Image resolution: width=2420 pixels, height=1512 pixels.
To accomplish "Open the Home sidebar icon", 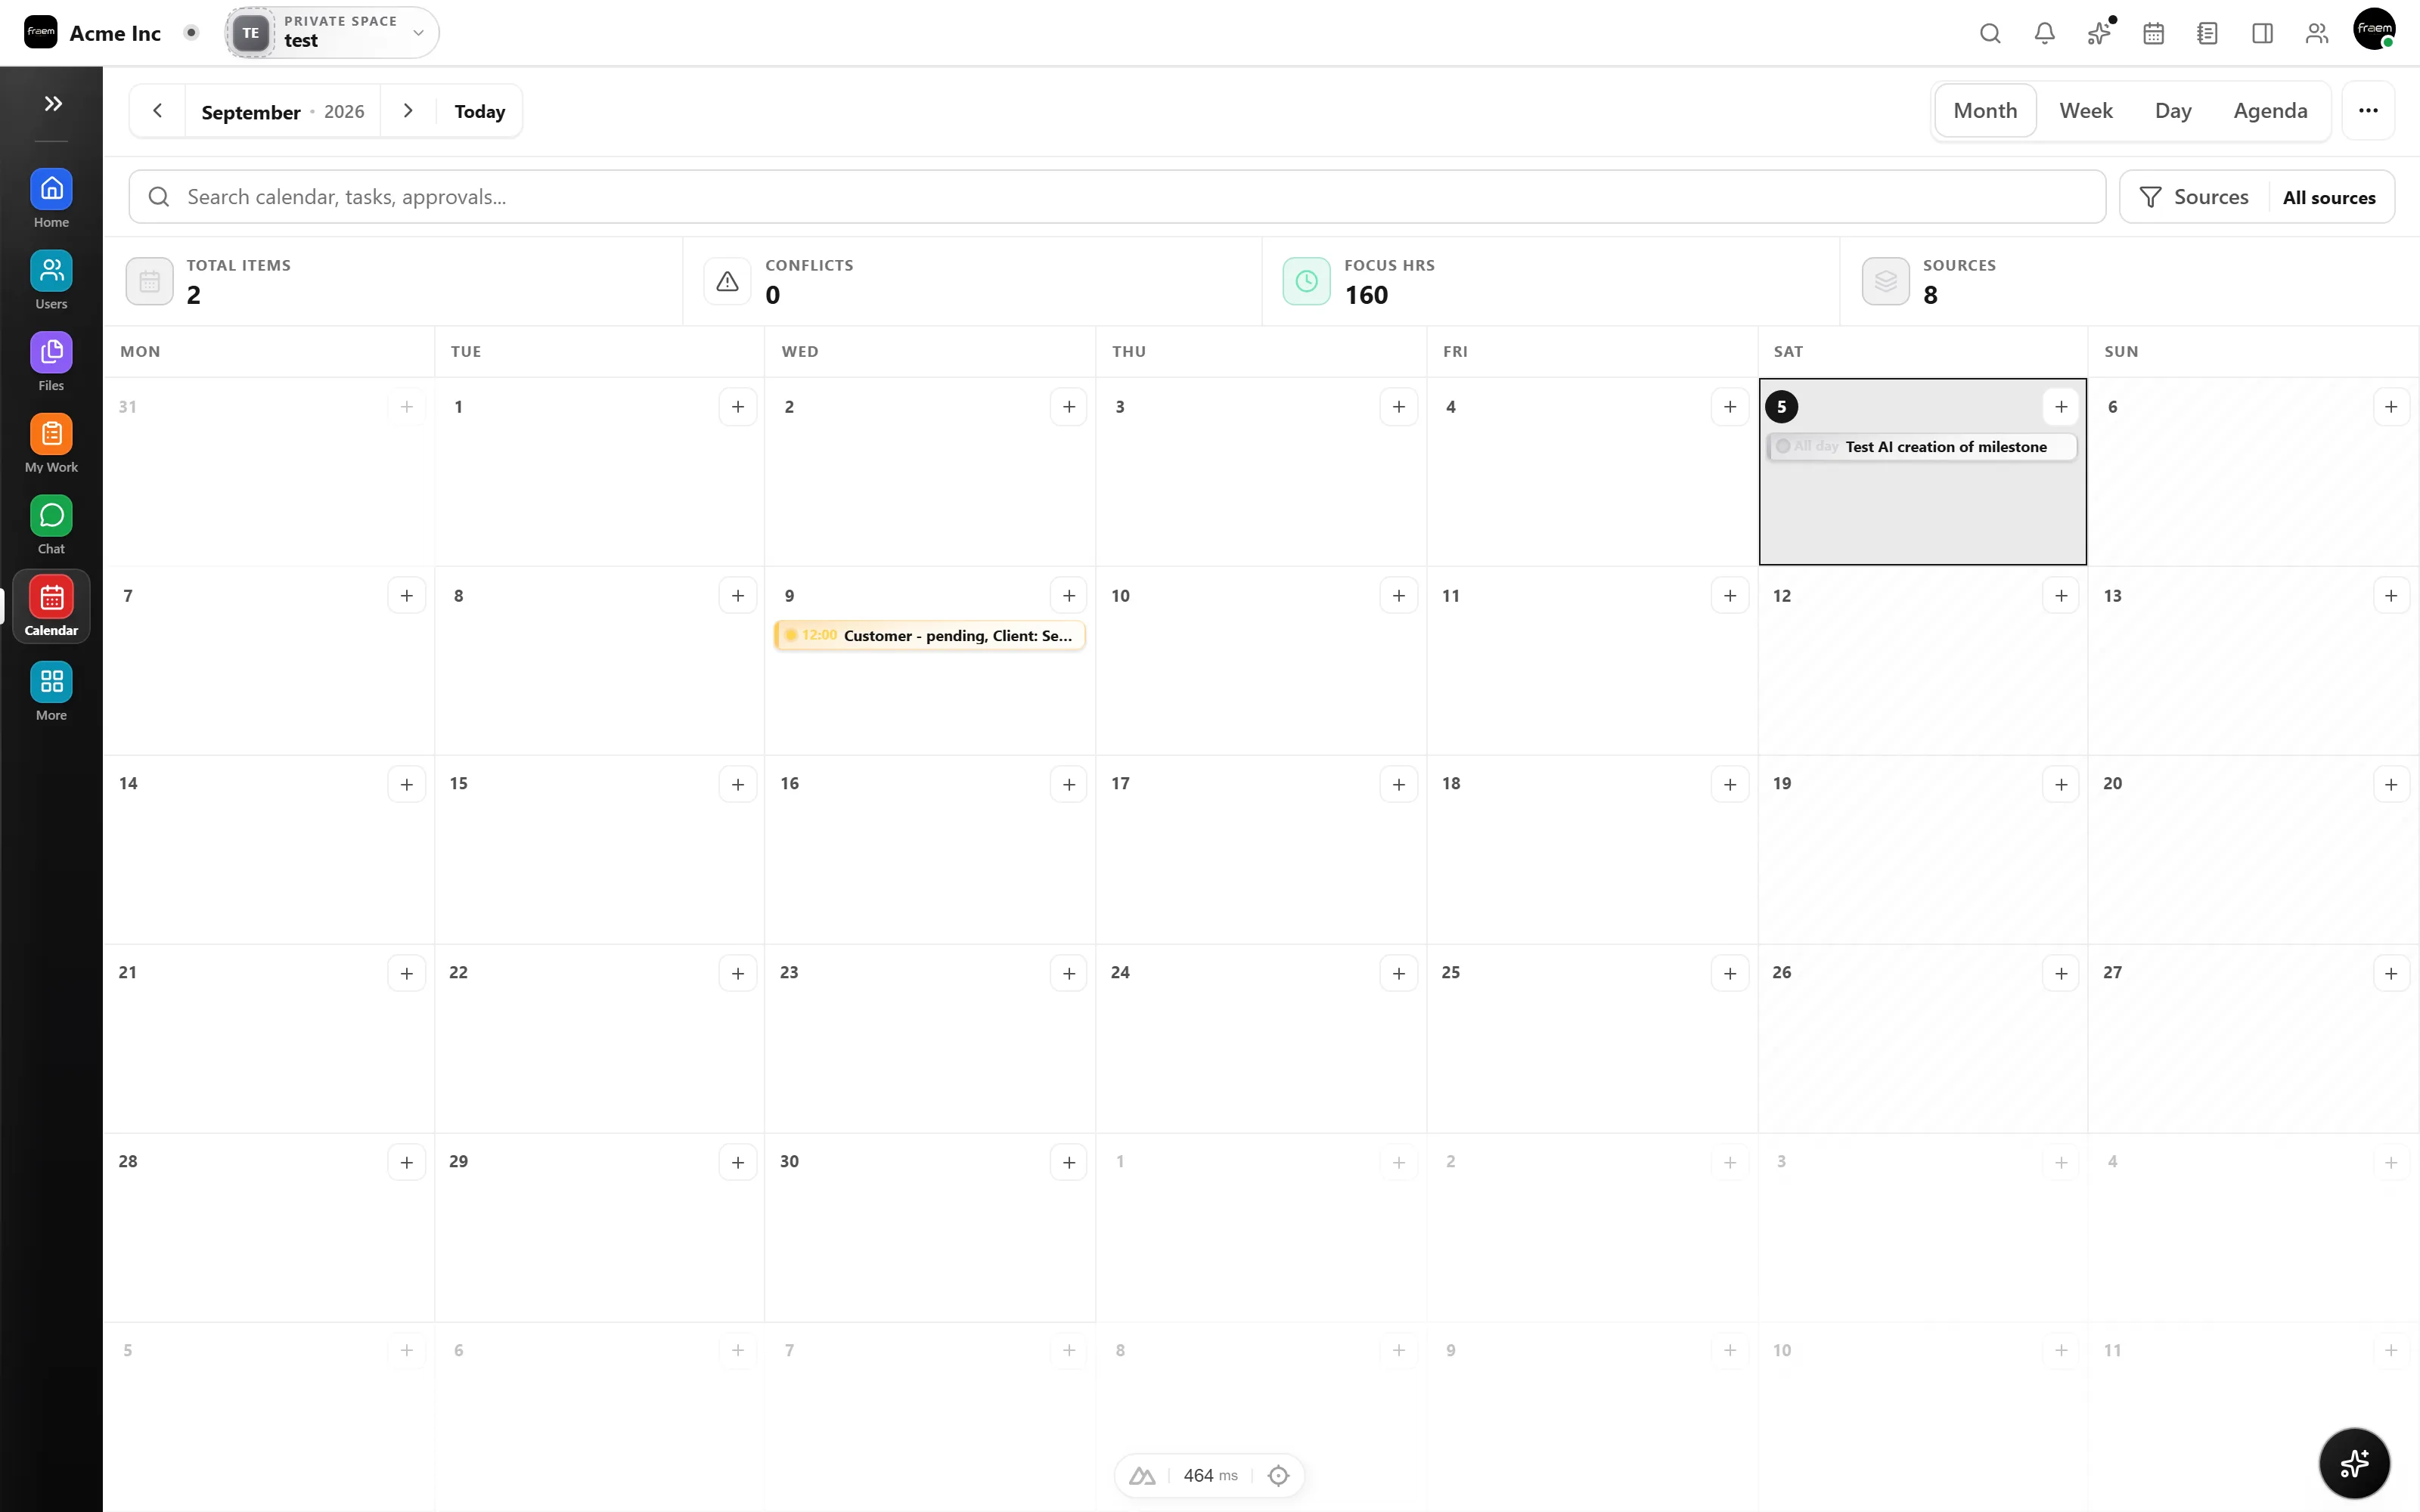I will point(51,199).
